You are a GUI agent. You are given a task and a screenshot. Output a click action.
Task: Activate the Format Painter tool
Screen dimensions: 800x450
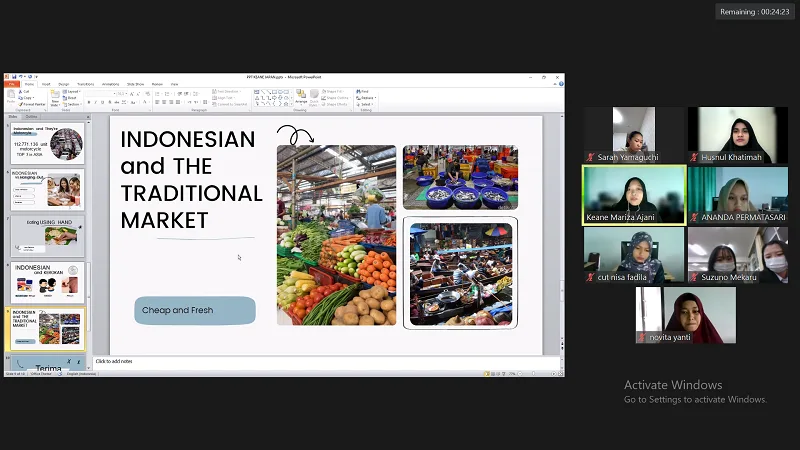(32, 104)
